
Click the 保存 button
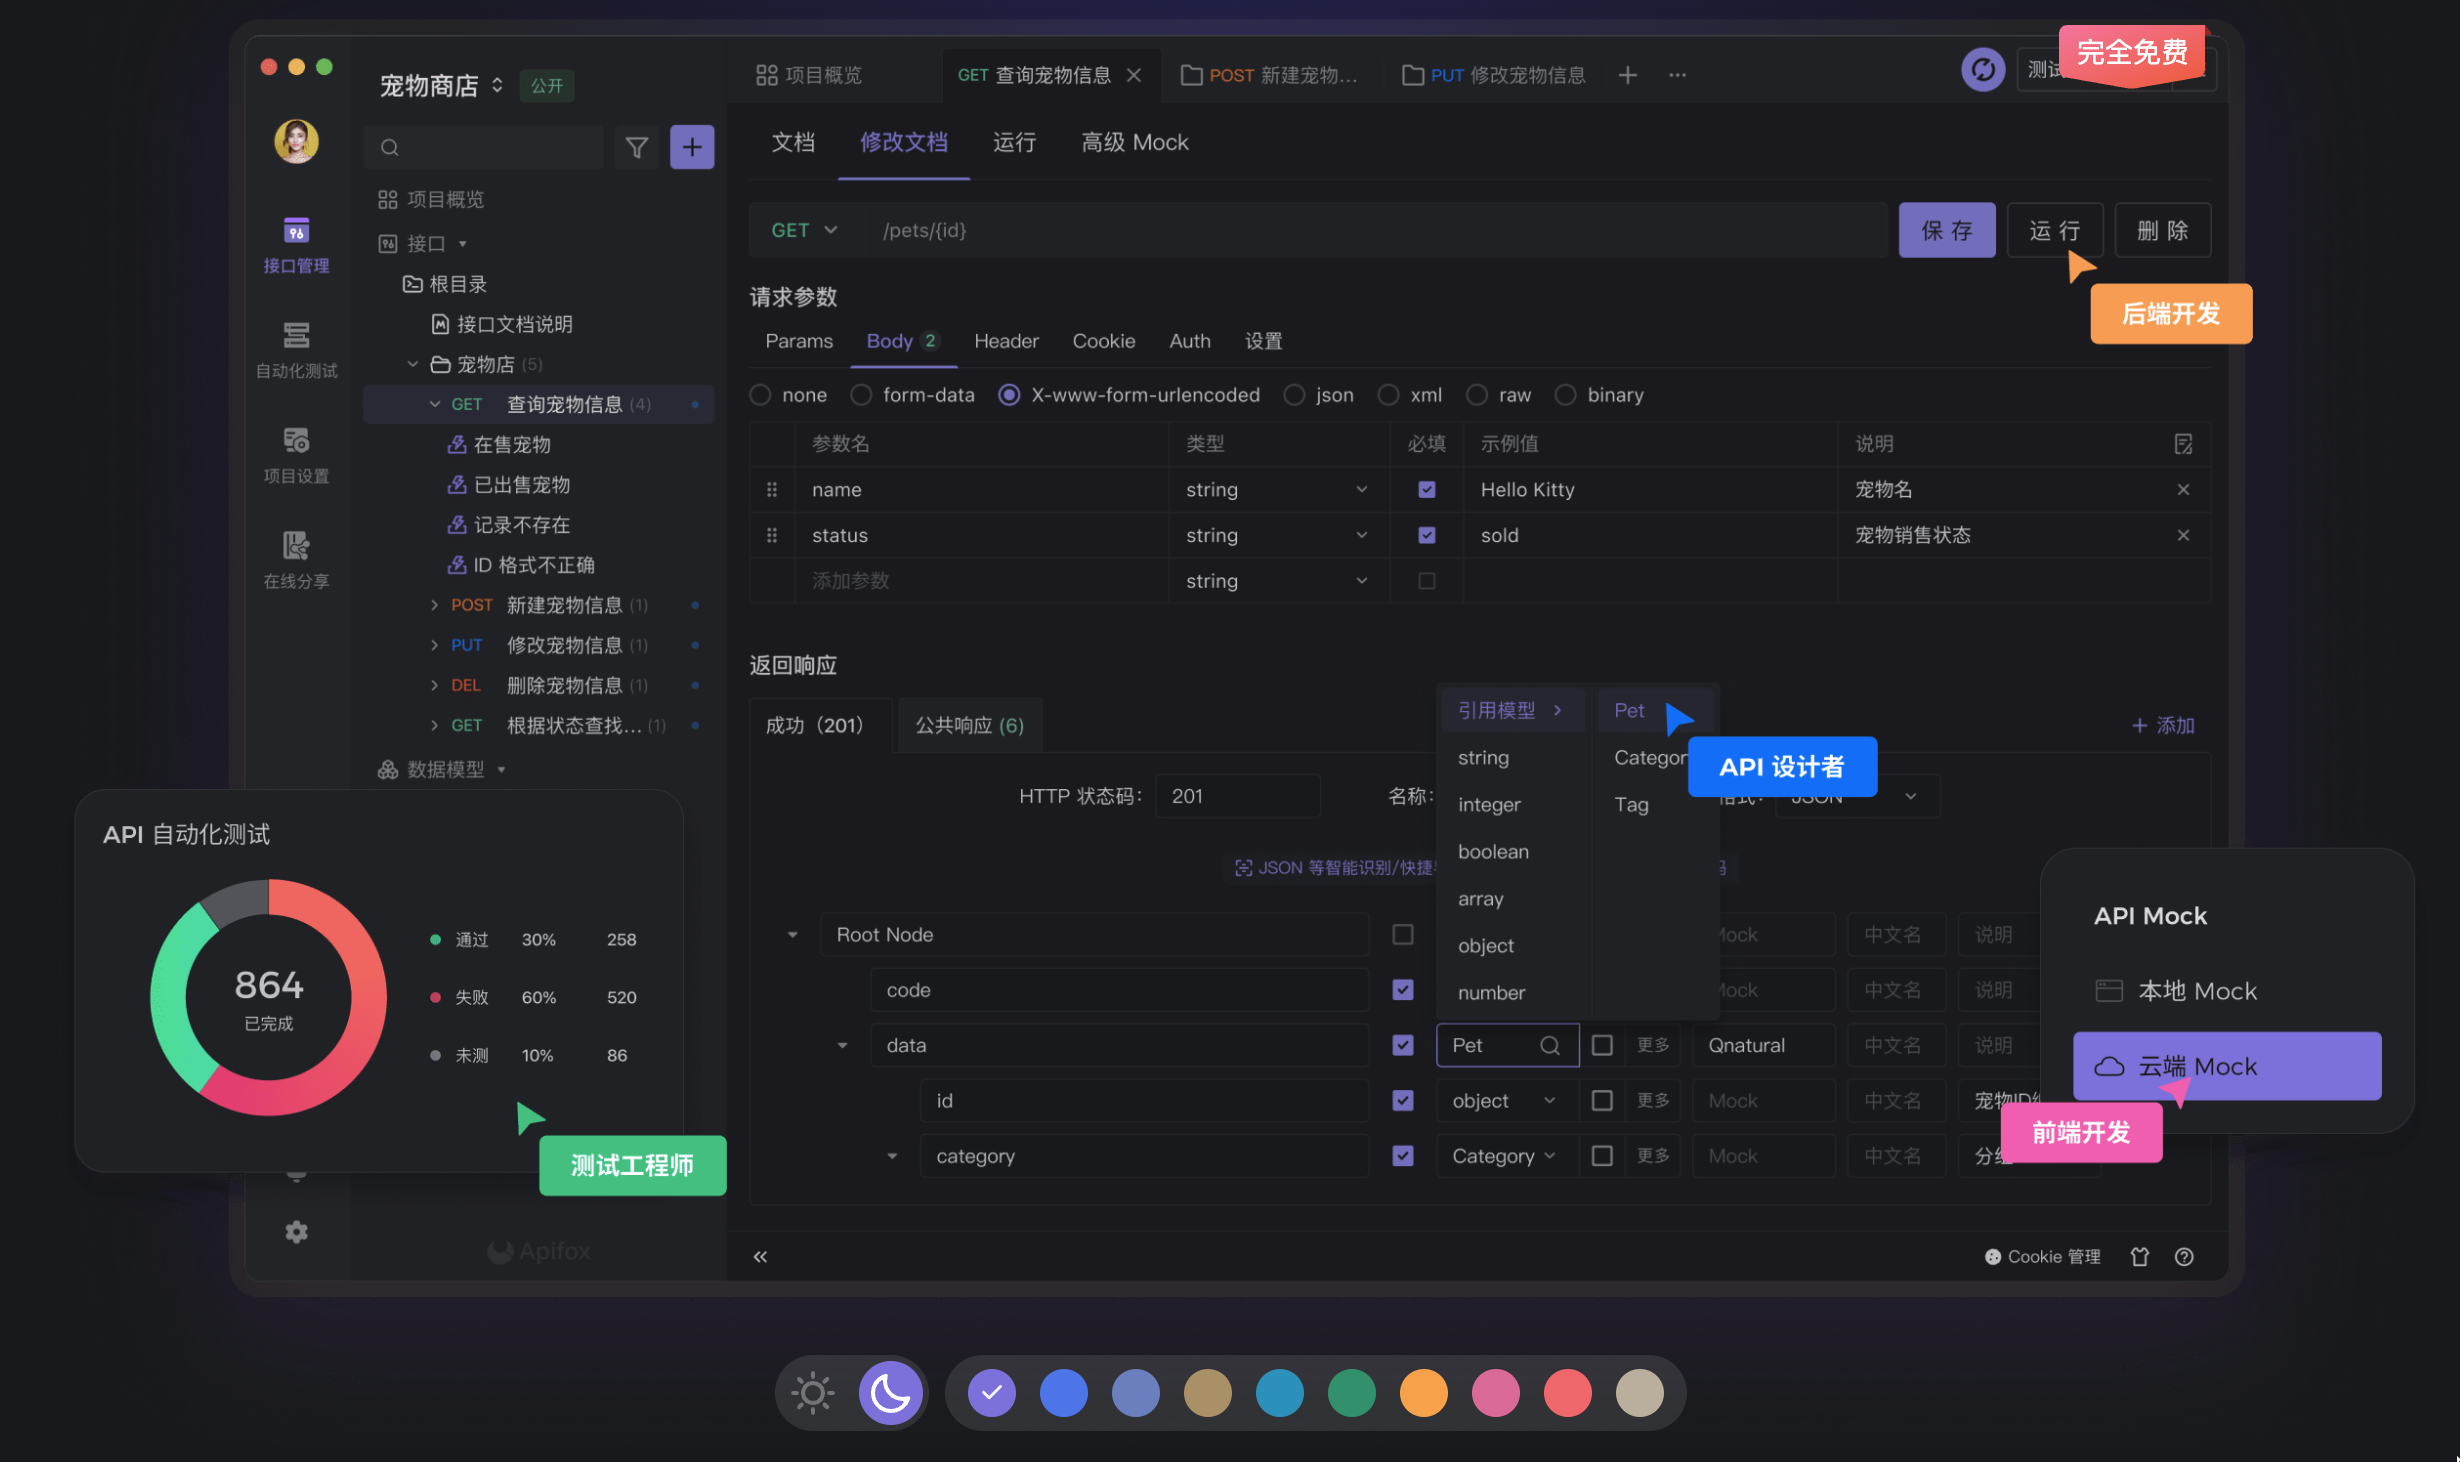coord(1947,230)
